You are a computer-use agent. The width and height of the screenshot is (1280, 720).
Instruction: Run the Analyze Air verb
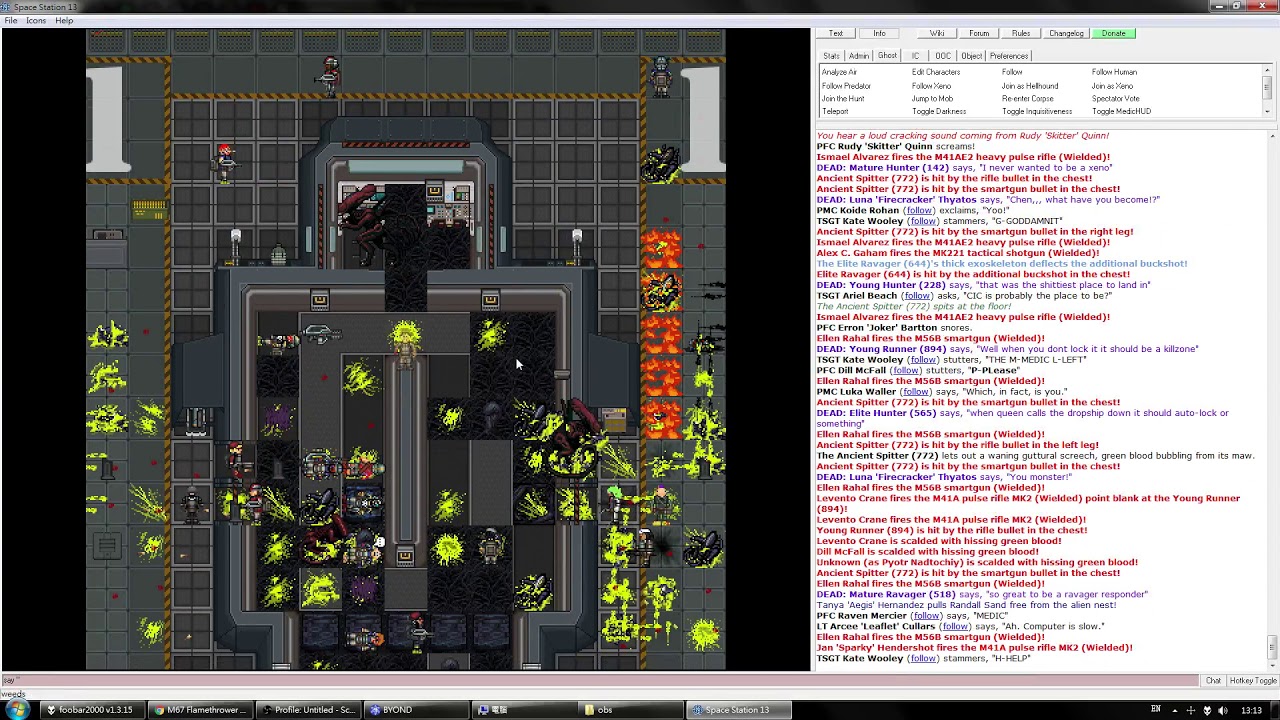pyautogui.click(x=839, y=72)
